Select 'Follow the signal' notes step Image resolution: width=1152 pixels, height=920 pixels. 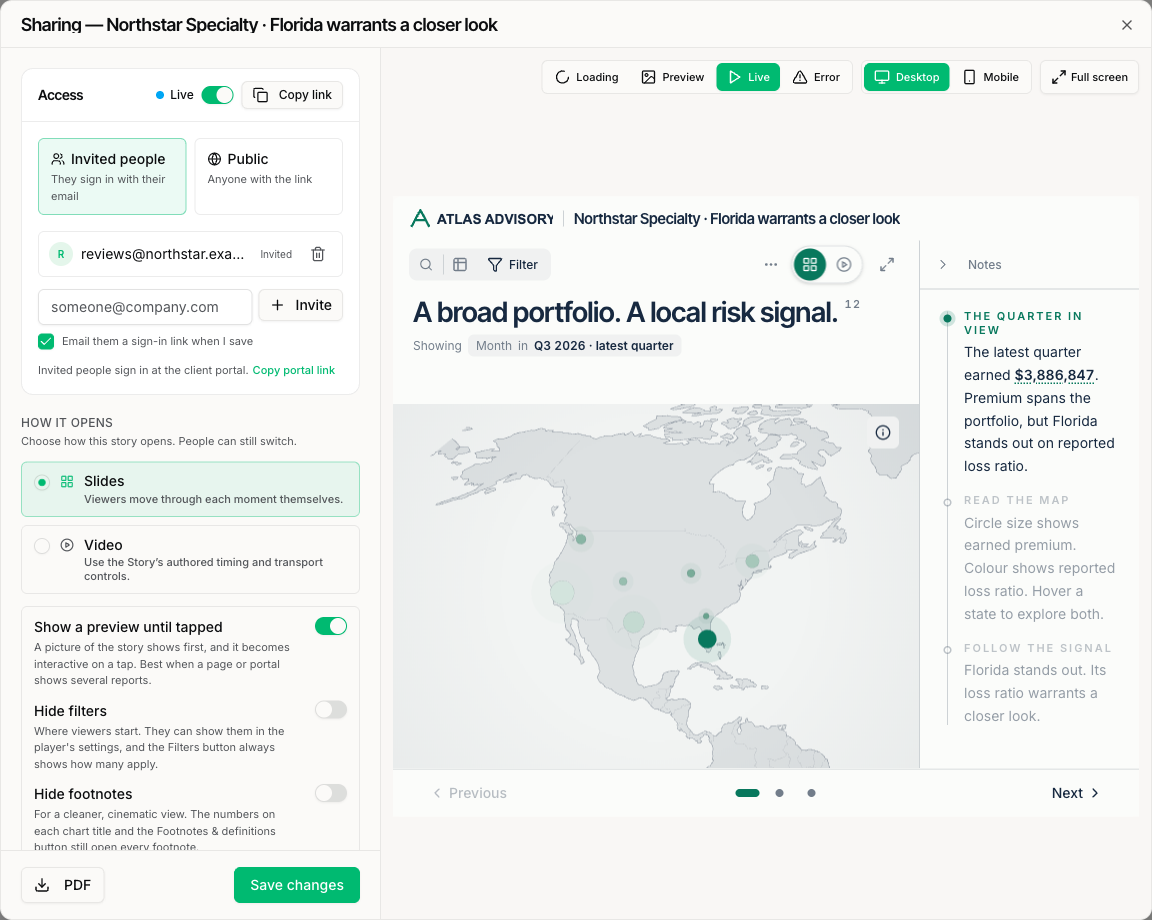point(1037,648)
